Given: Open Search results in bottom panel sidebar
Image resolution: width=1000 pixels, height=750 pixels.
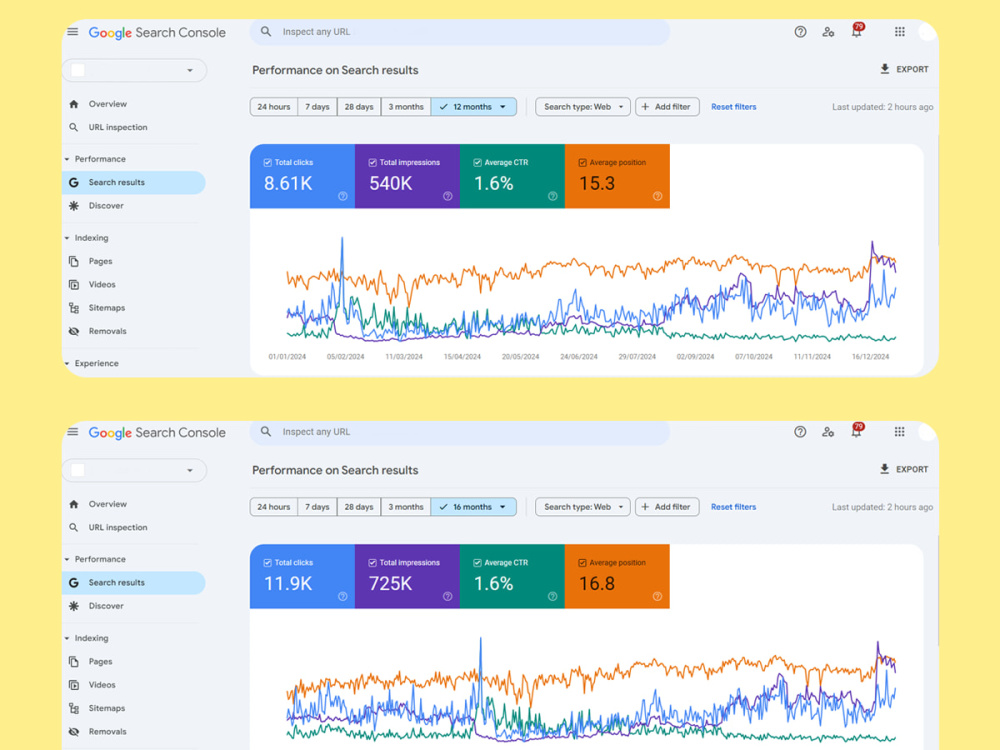Looking at the screenshot, I should (133, 583).
